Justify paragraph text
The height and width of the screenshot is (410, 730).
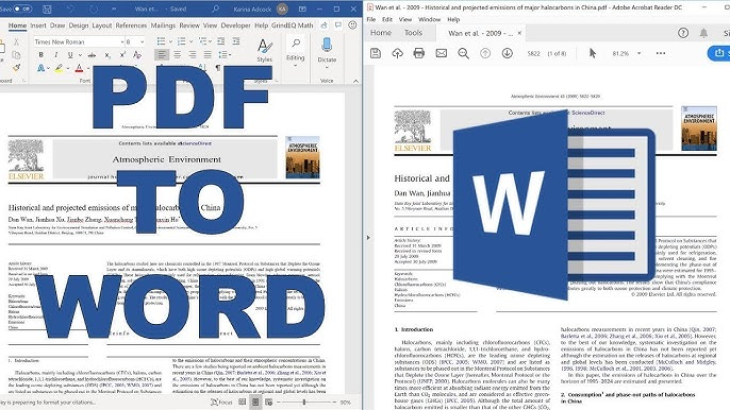(x=208, y=55)
